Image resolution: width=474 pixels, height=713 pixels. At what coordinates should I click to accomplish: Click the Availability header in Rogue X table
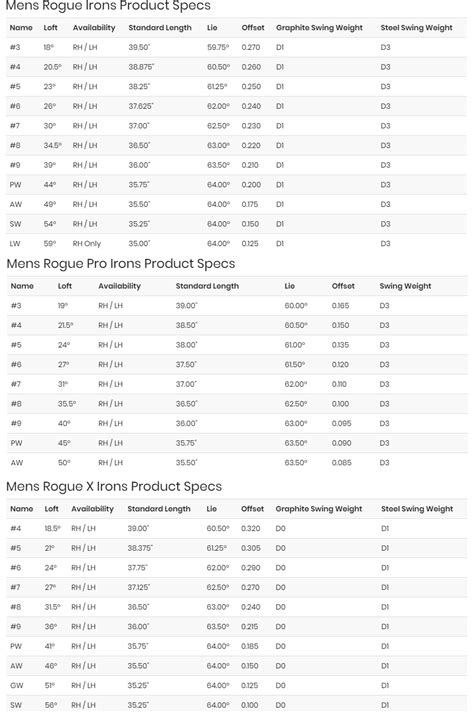pos(92,509)
